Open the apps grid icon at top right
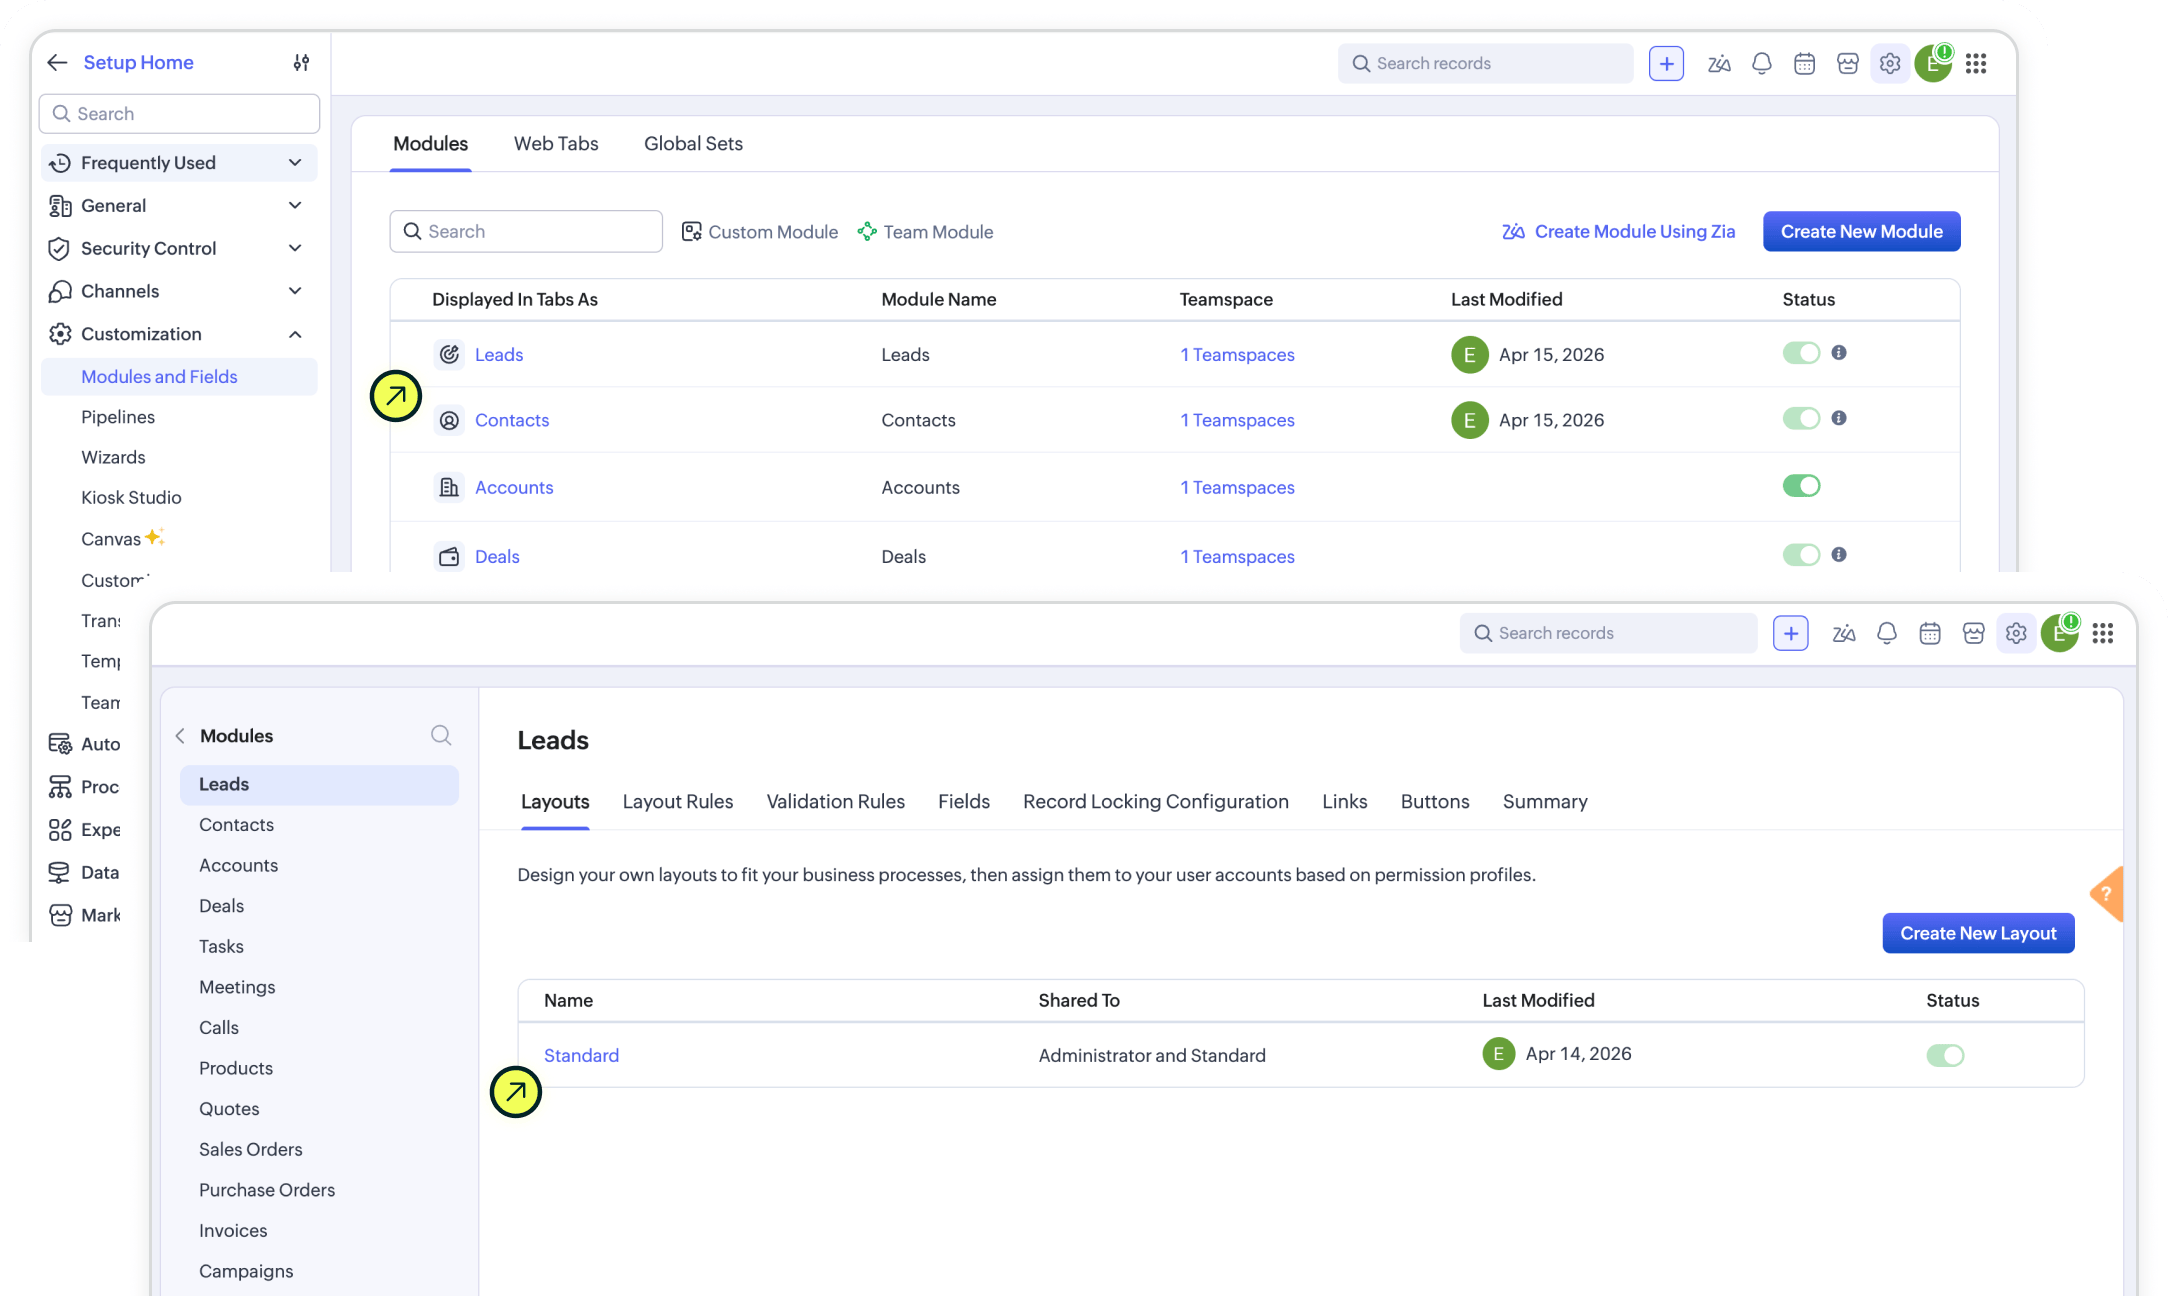Screen dimensions: 2168x1296 click(x=1976, y=64)
